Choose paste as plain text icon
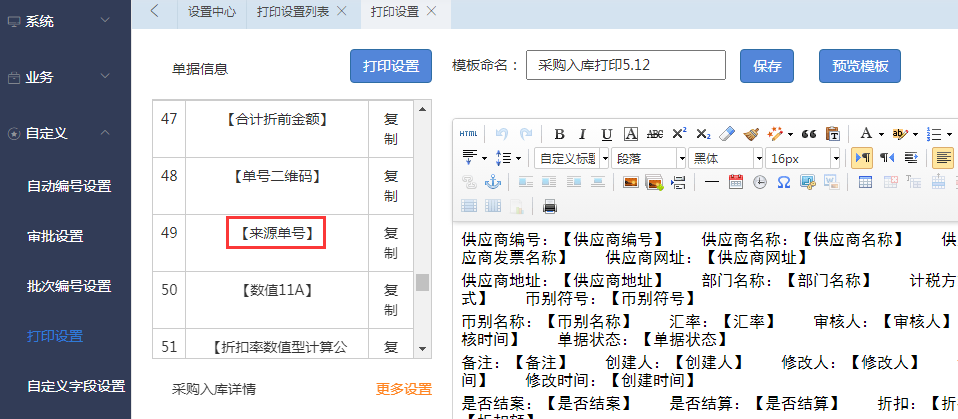This screenshot has height=419, width=958. (x=832, y=134)
